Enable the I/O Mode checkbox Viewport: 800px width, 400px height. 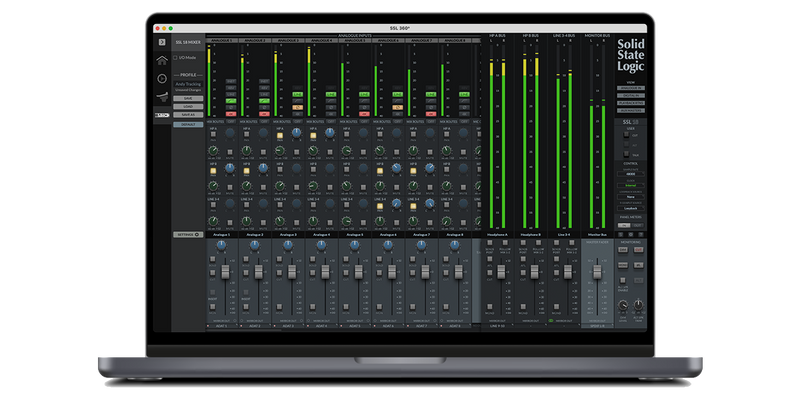176,58
